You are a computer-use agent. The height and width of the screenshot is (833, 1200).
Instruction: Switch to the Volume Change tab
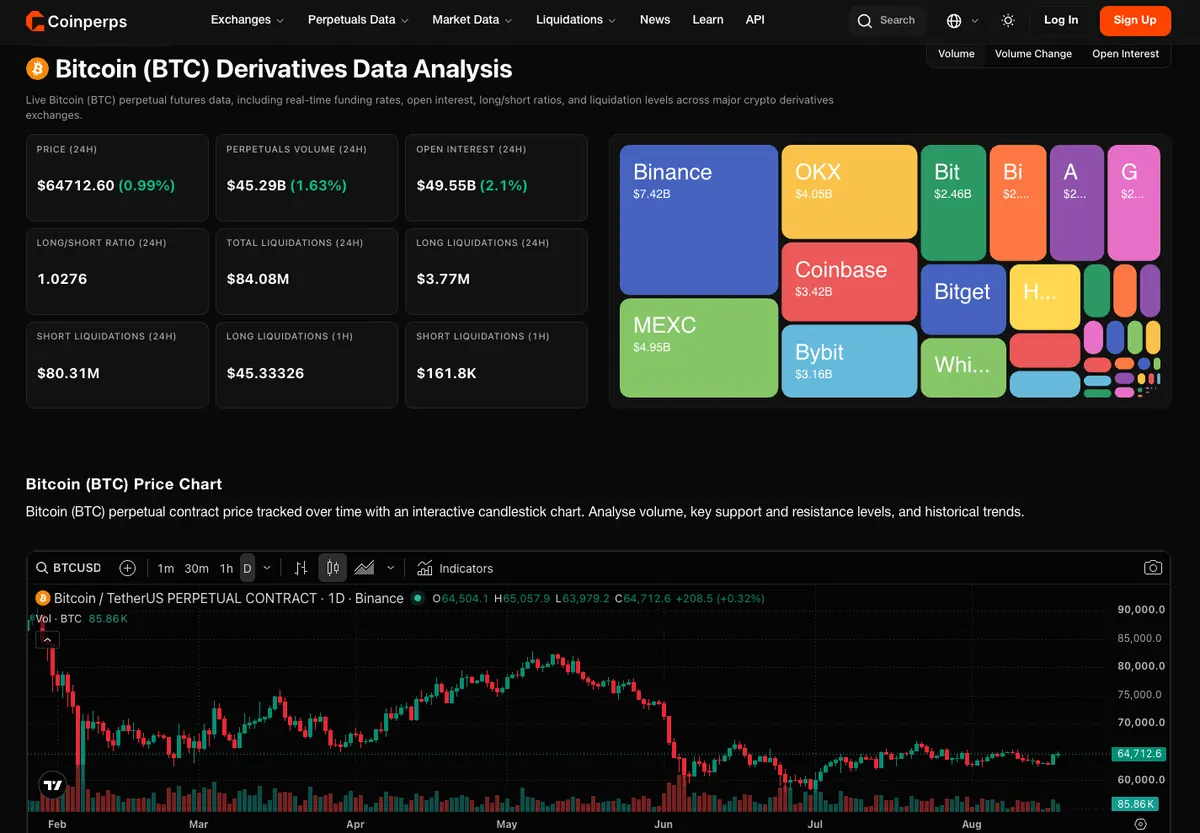coord(1033,54)
